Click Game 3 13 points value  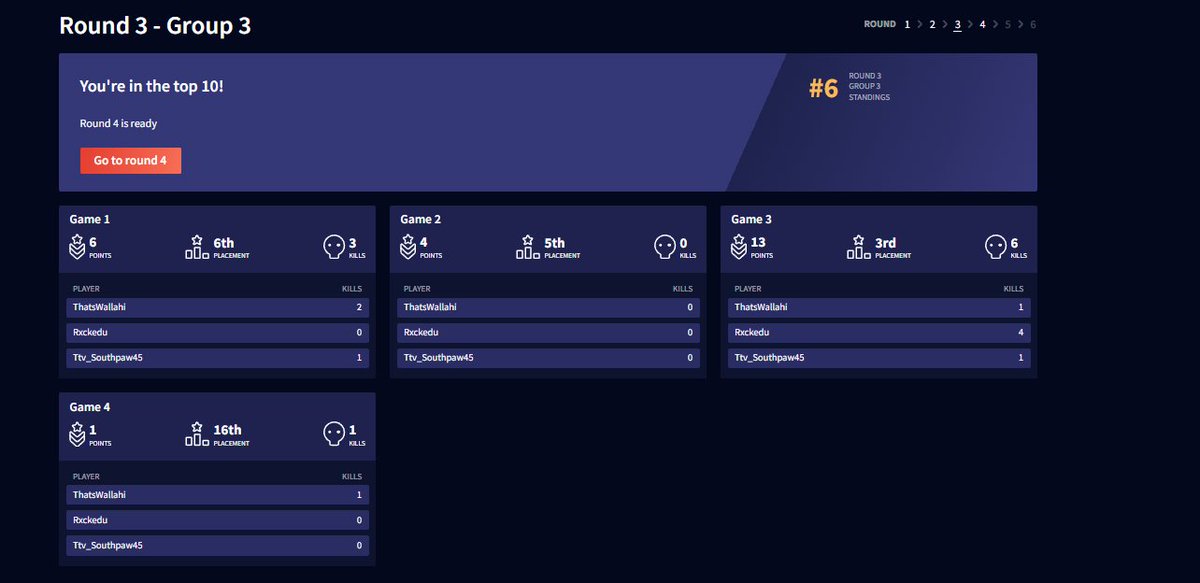758,242
